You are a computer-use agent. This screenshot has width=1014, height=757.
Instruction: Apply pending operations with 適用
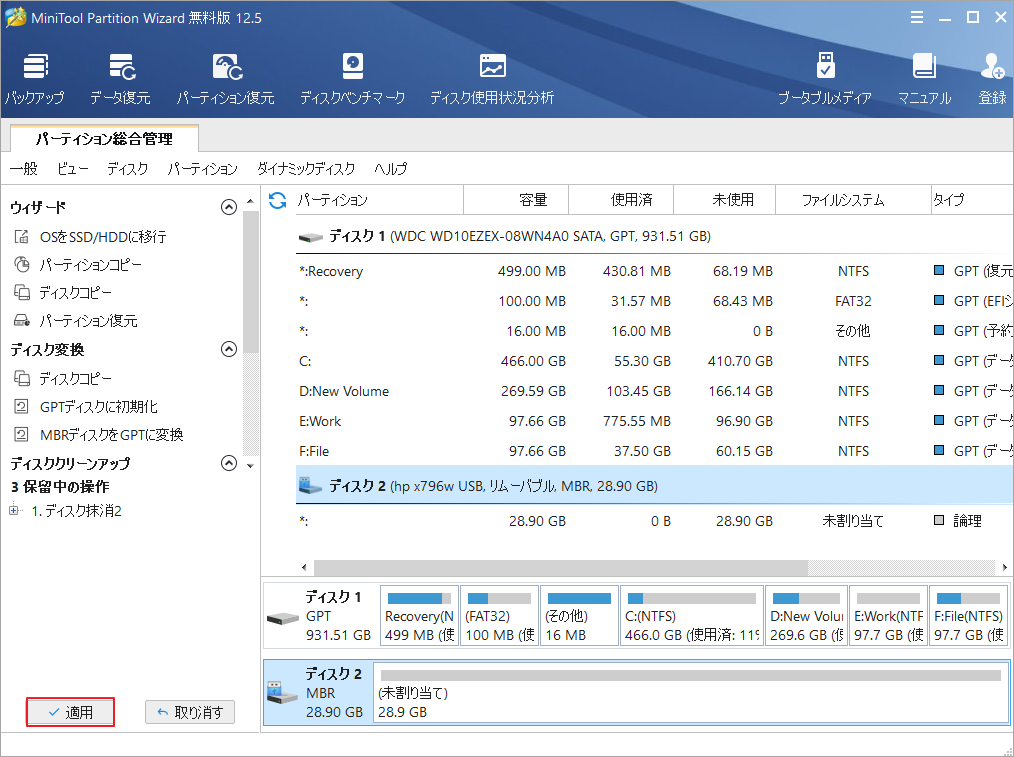pyautogui.click(x=69, y=712)
